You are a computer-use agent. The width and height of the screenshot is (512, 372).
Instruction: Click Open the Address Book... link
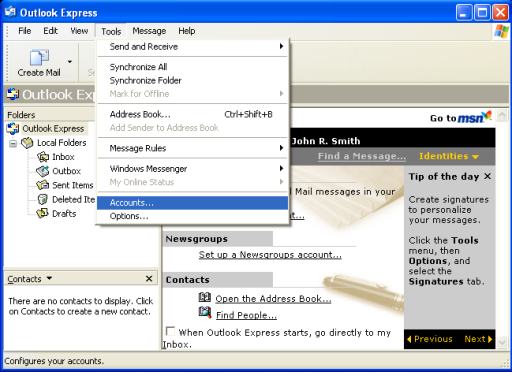pos(273,299)
